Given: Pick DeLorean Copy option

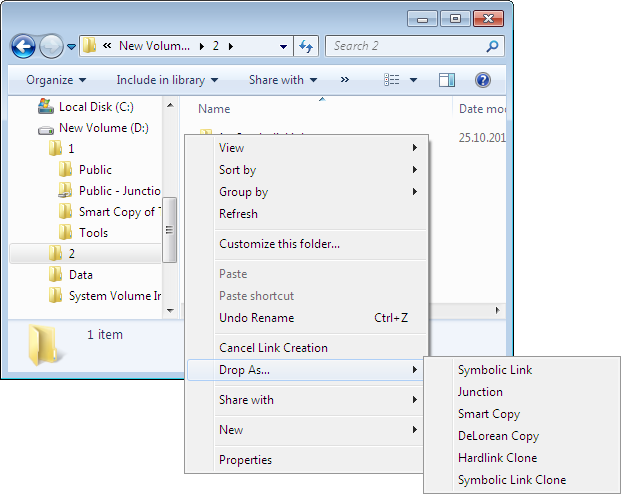Looking at the screenshot, I should 498,436.
